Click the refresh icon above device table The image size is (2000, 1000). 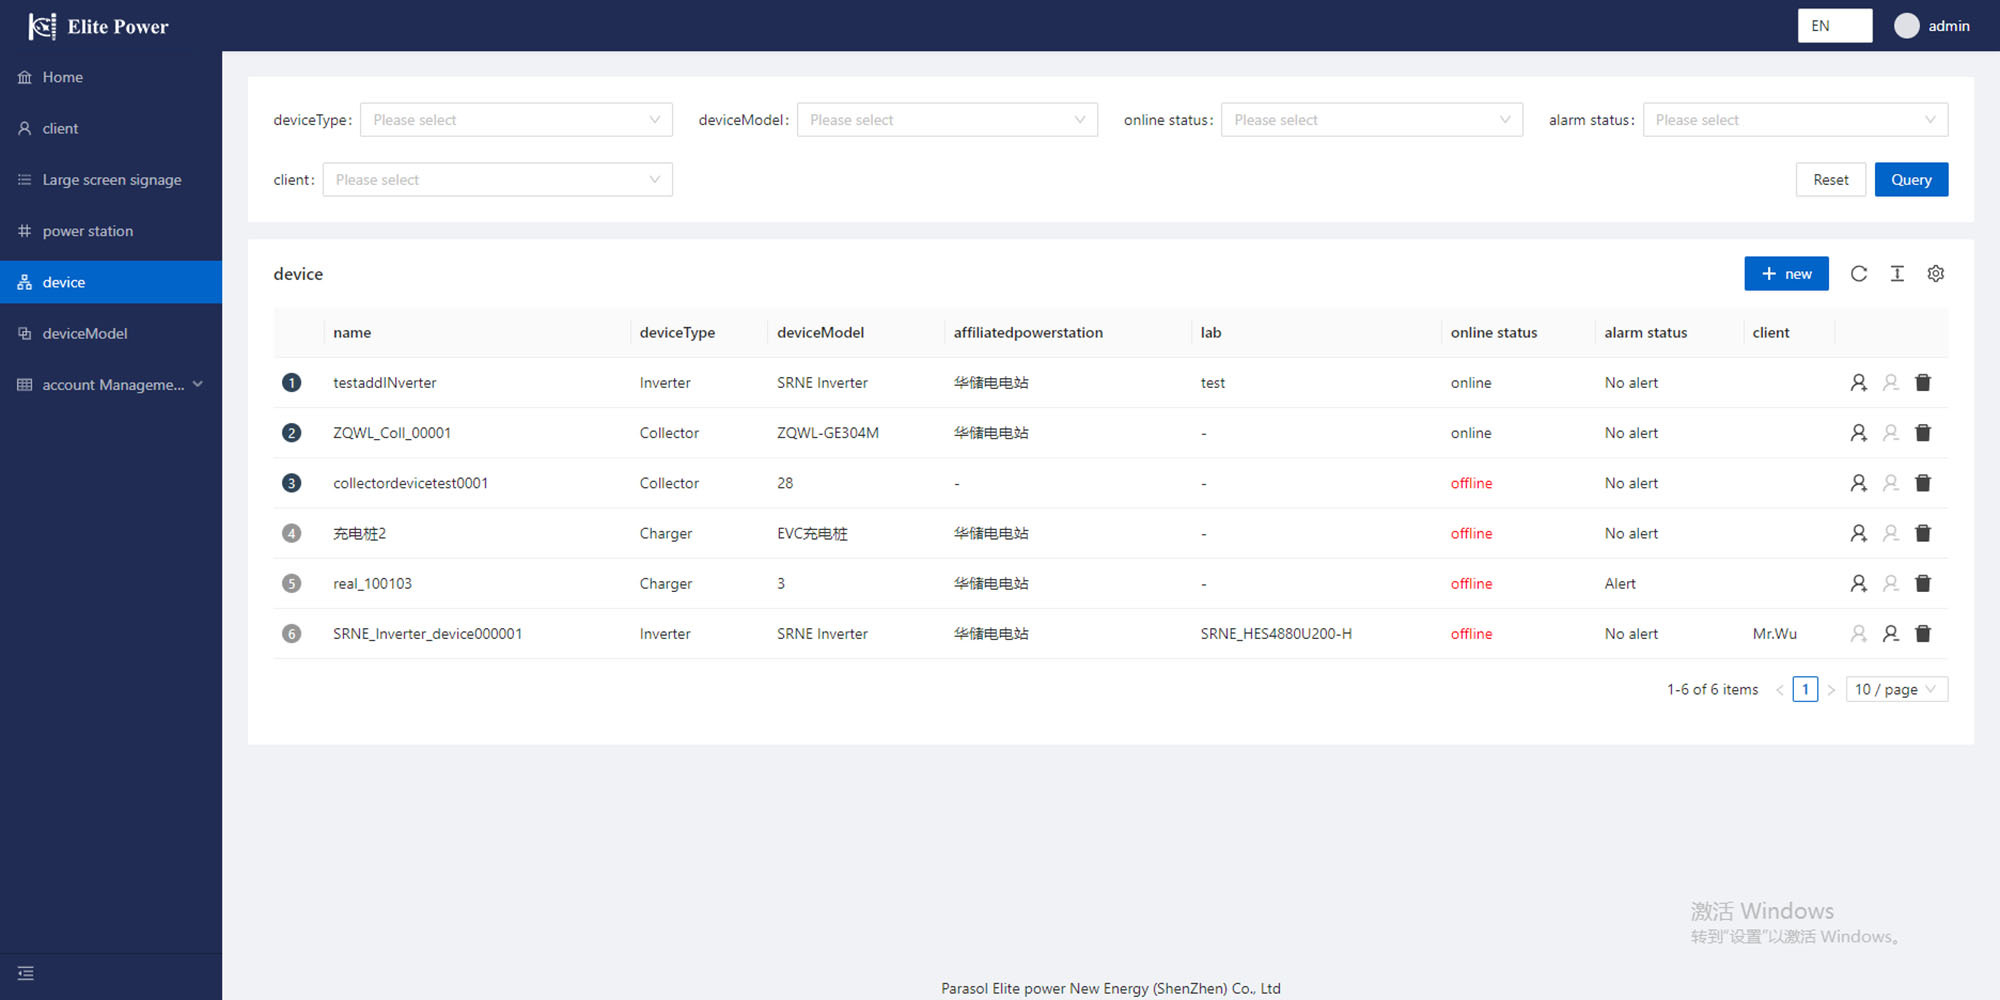[1858, 274]
